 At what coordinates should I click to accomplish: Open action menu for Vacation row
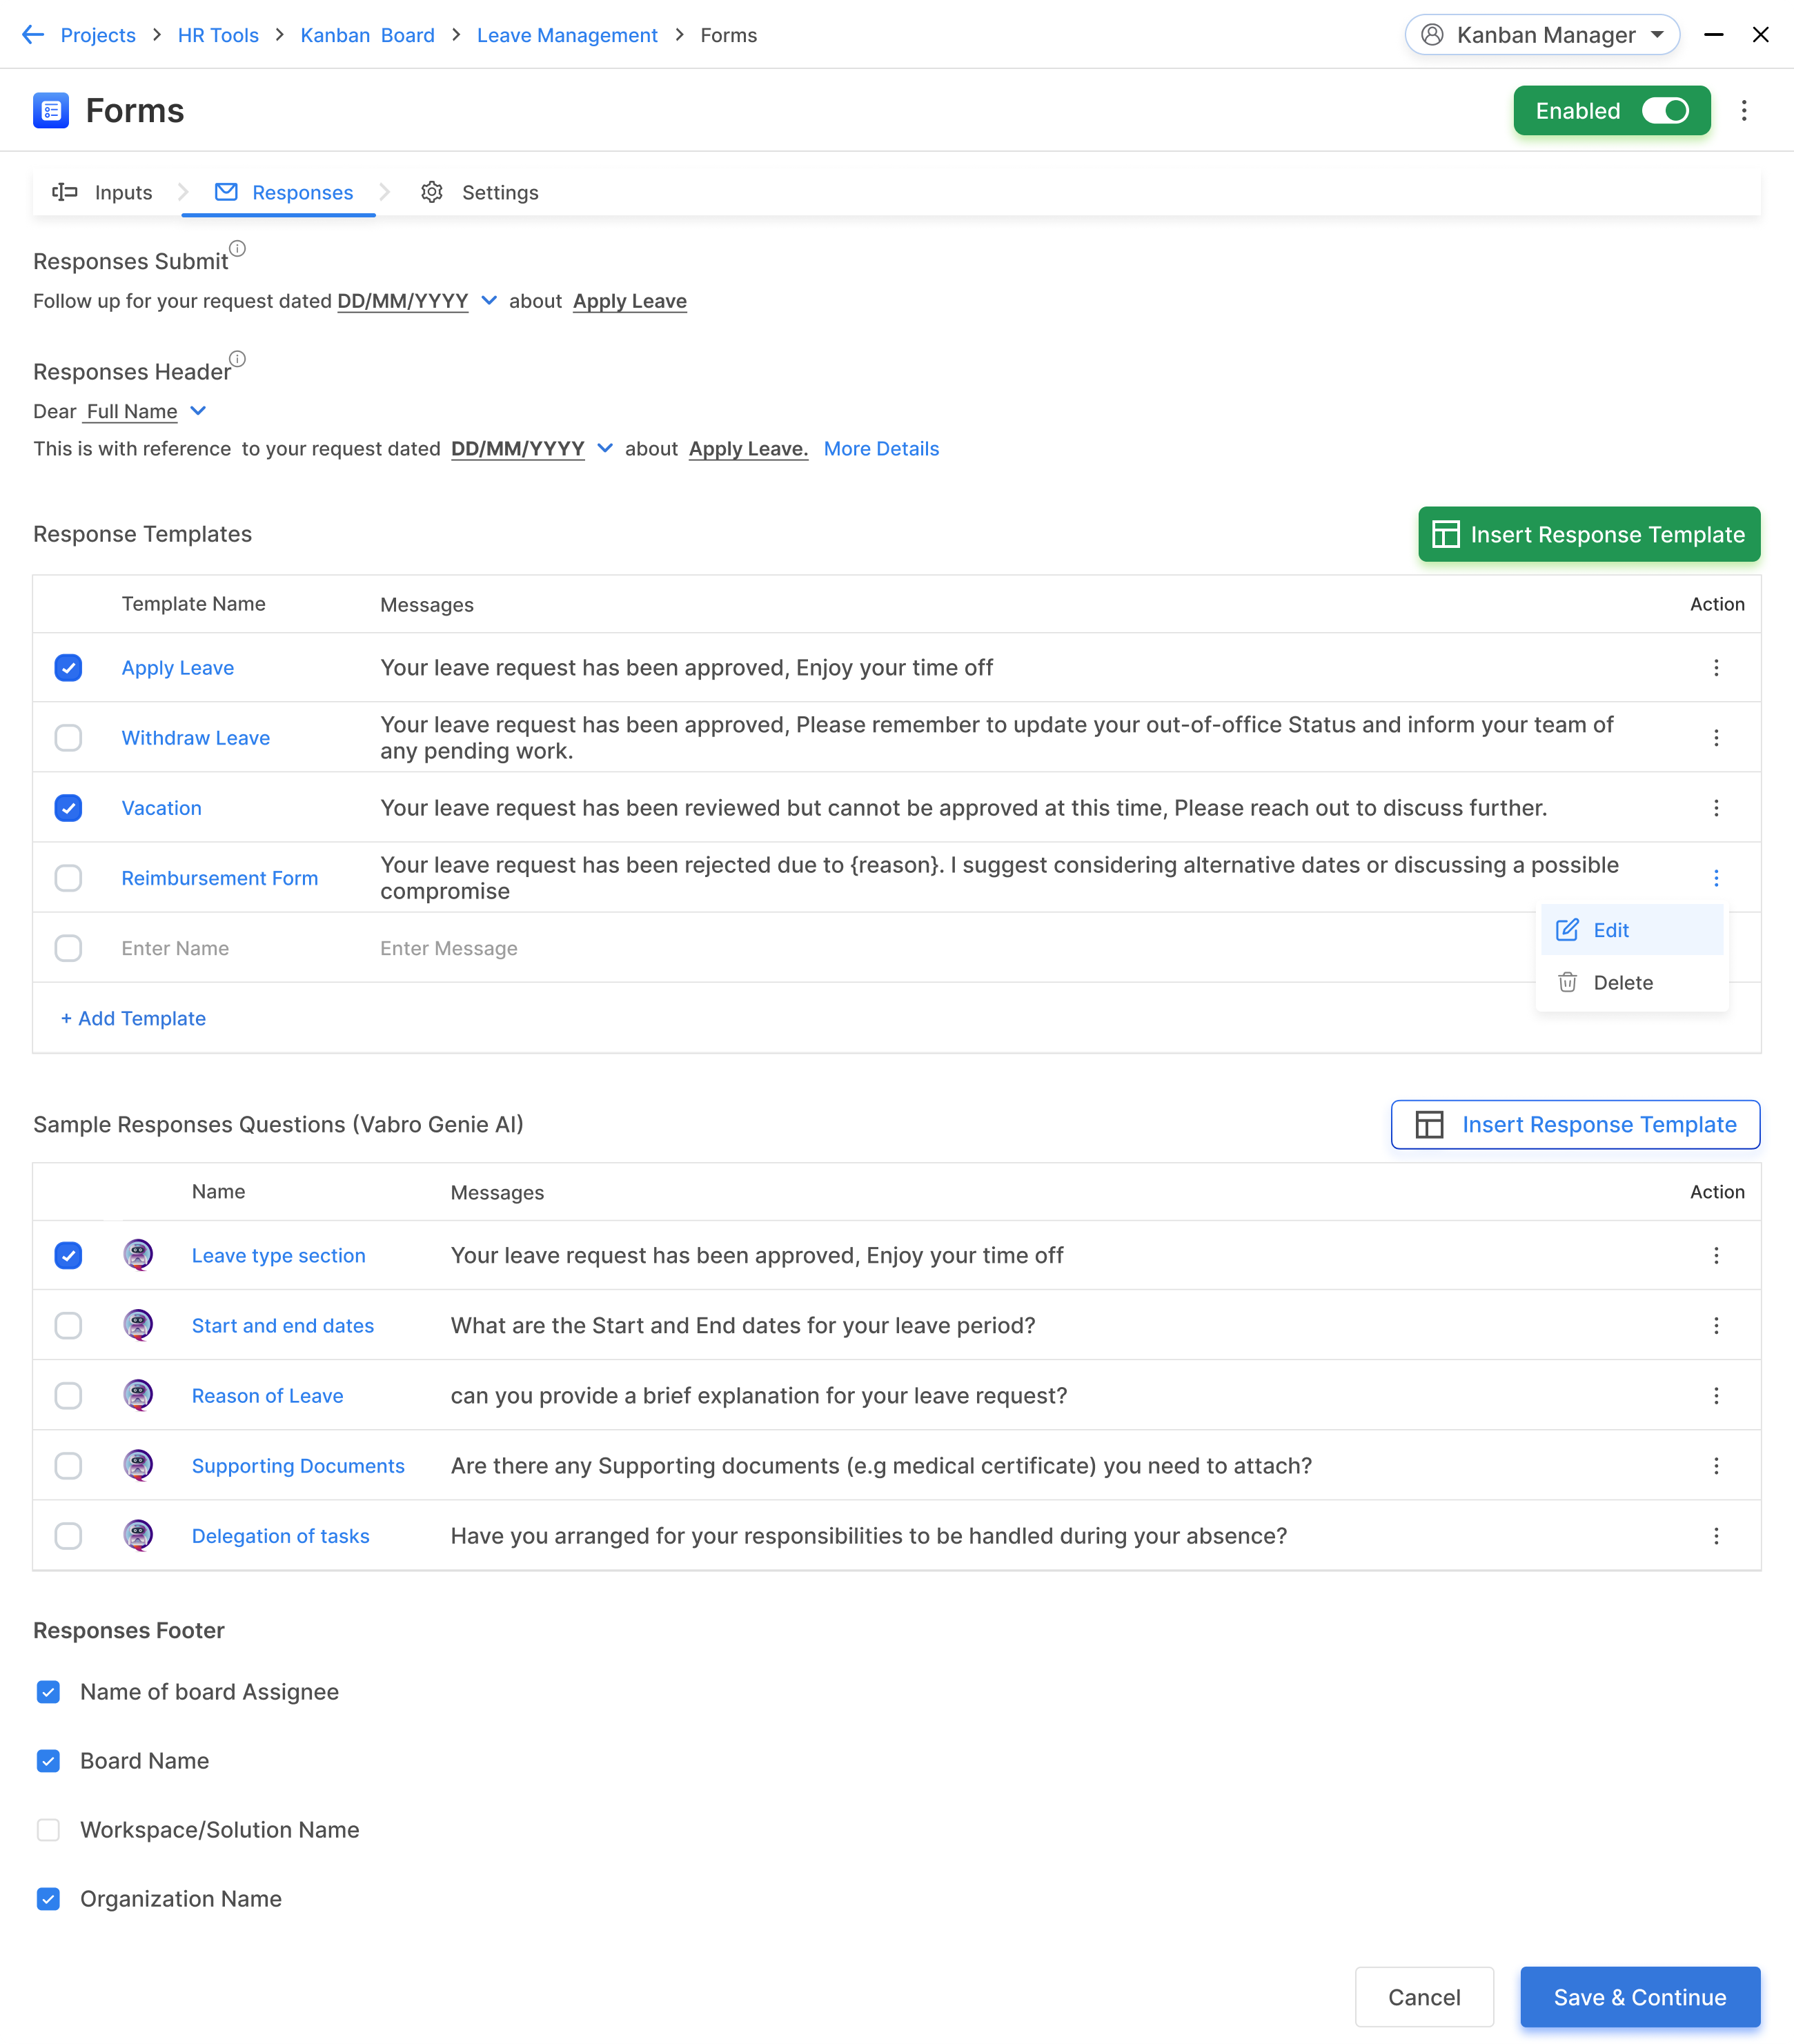point(1716,808)
